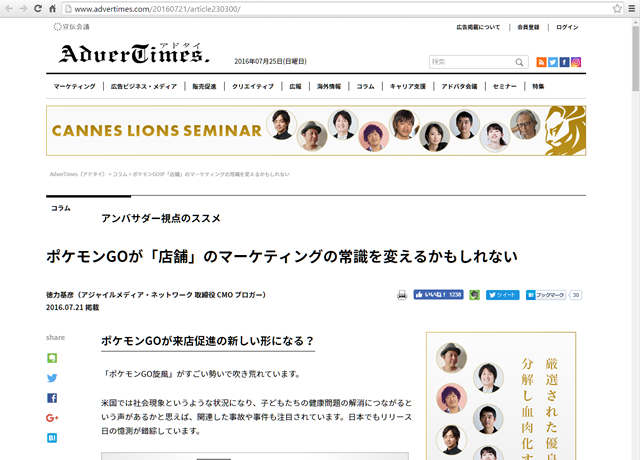Select the コラム navigation item
This screenshot has height=460, width=640.
point(365,87)
